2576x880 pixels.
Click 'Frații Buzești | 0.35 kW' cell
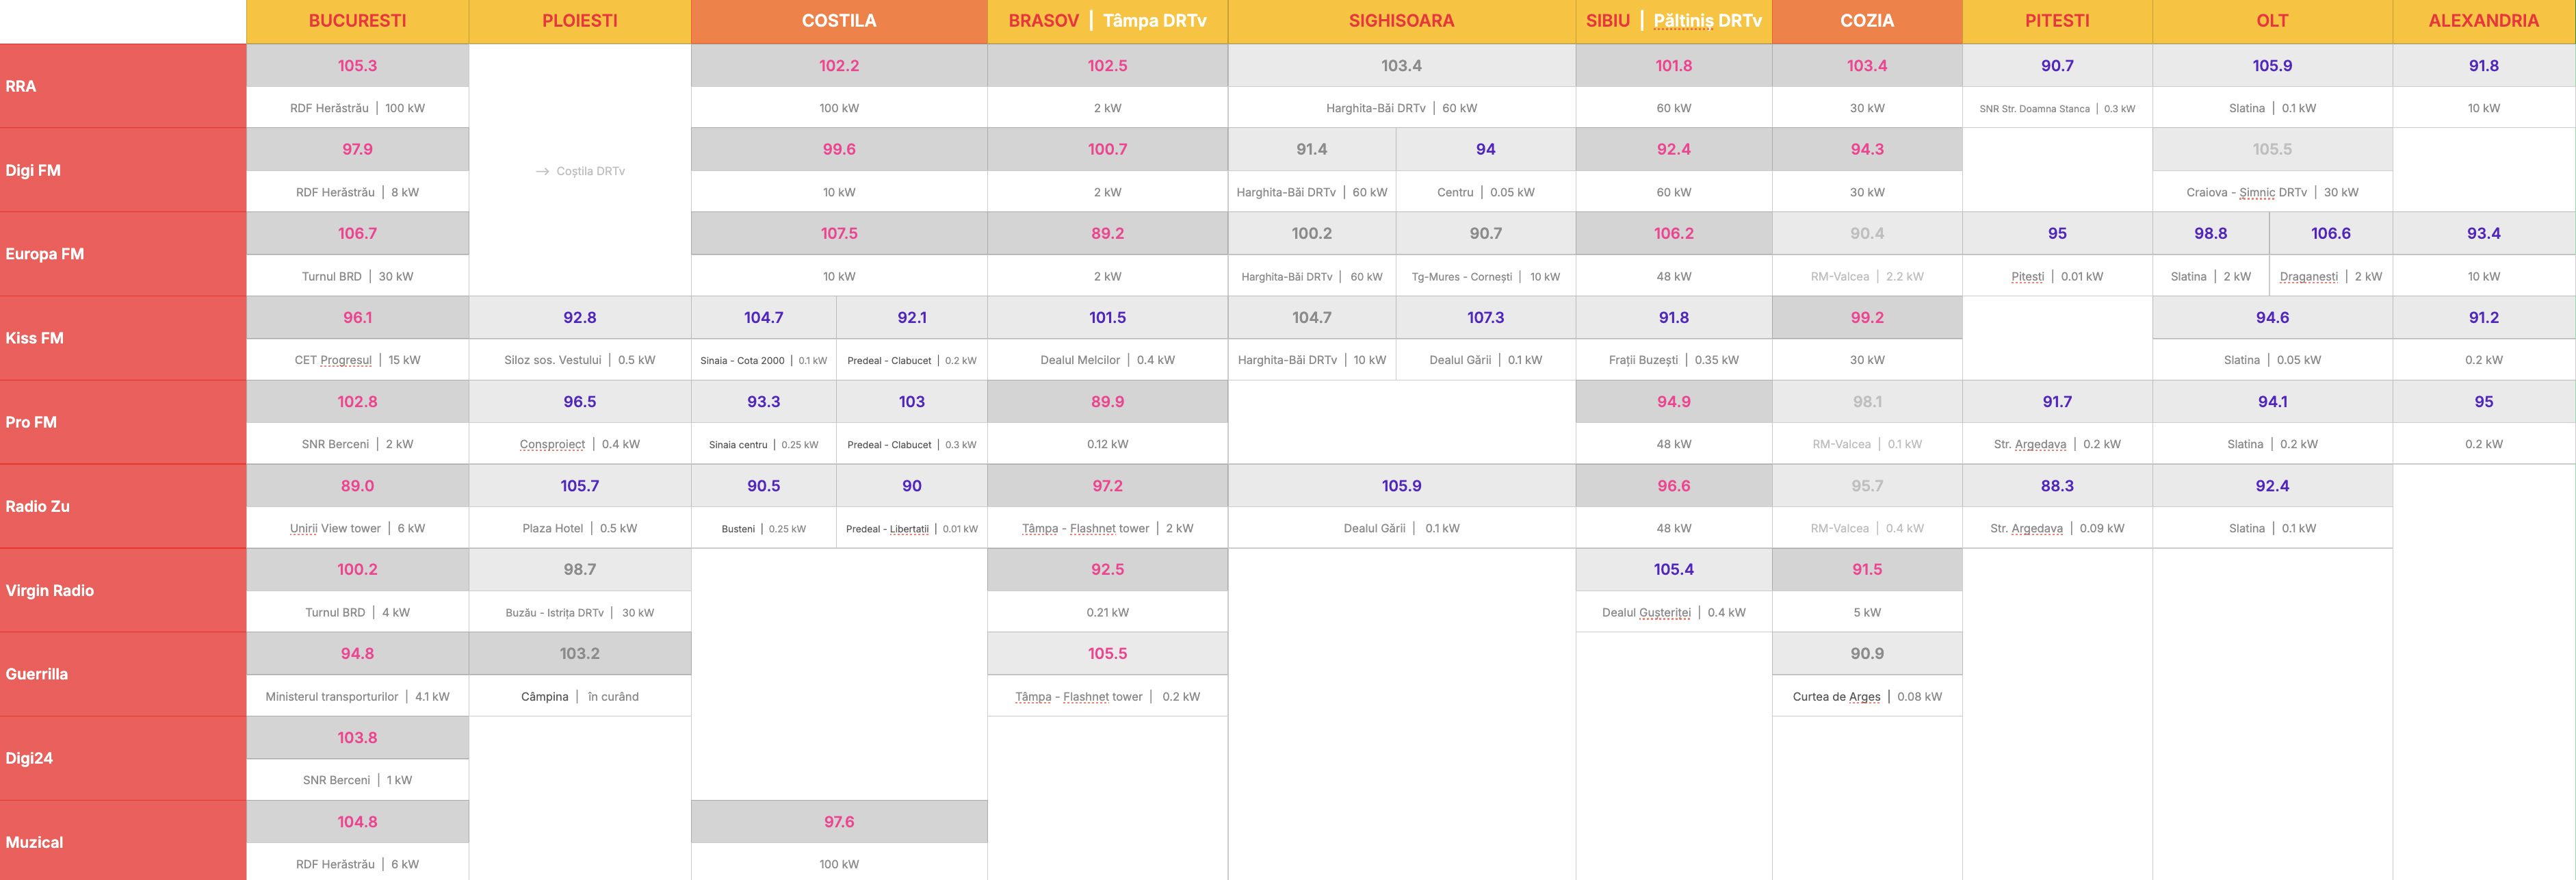point(1674,360)
